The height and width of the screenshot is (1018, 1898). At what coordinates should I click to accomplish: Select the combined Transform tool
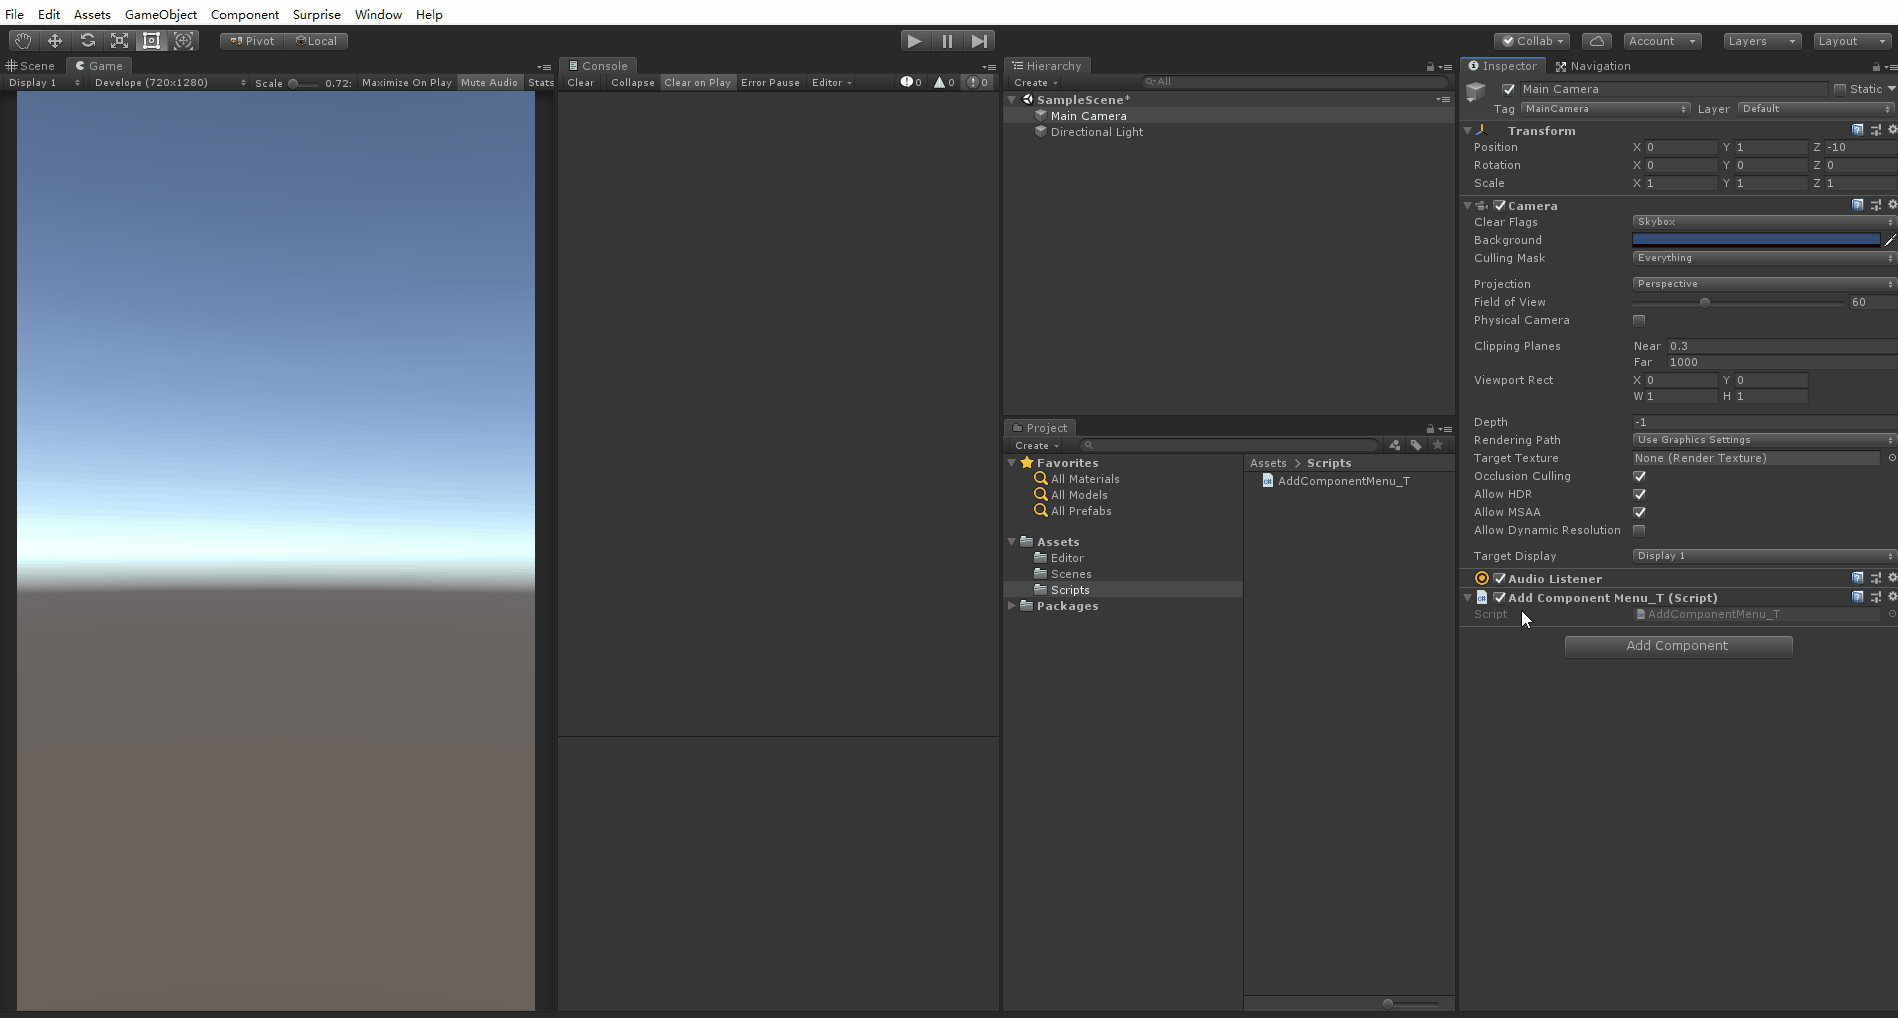[184, 41]
